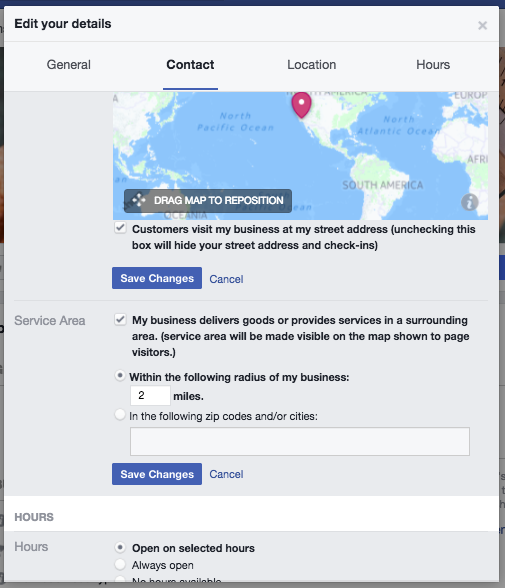Click the drag map to reposition icon
Viewport: 505px width, 588px height.
pos(139,200)
